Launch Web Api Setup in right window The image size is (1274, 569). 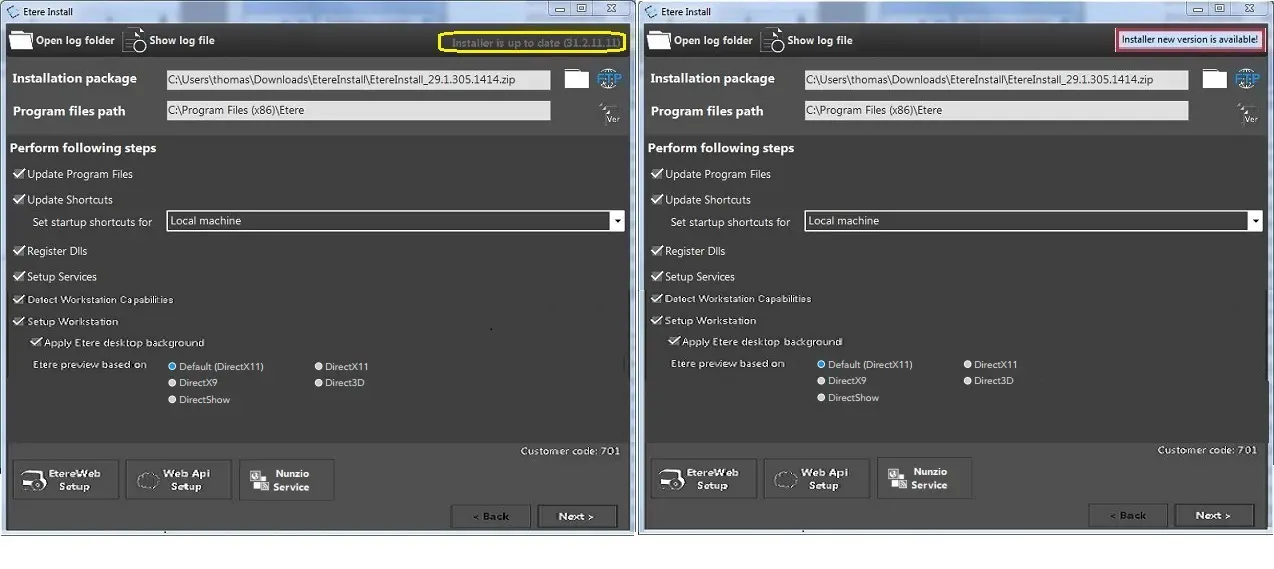click(814, 479)
